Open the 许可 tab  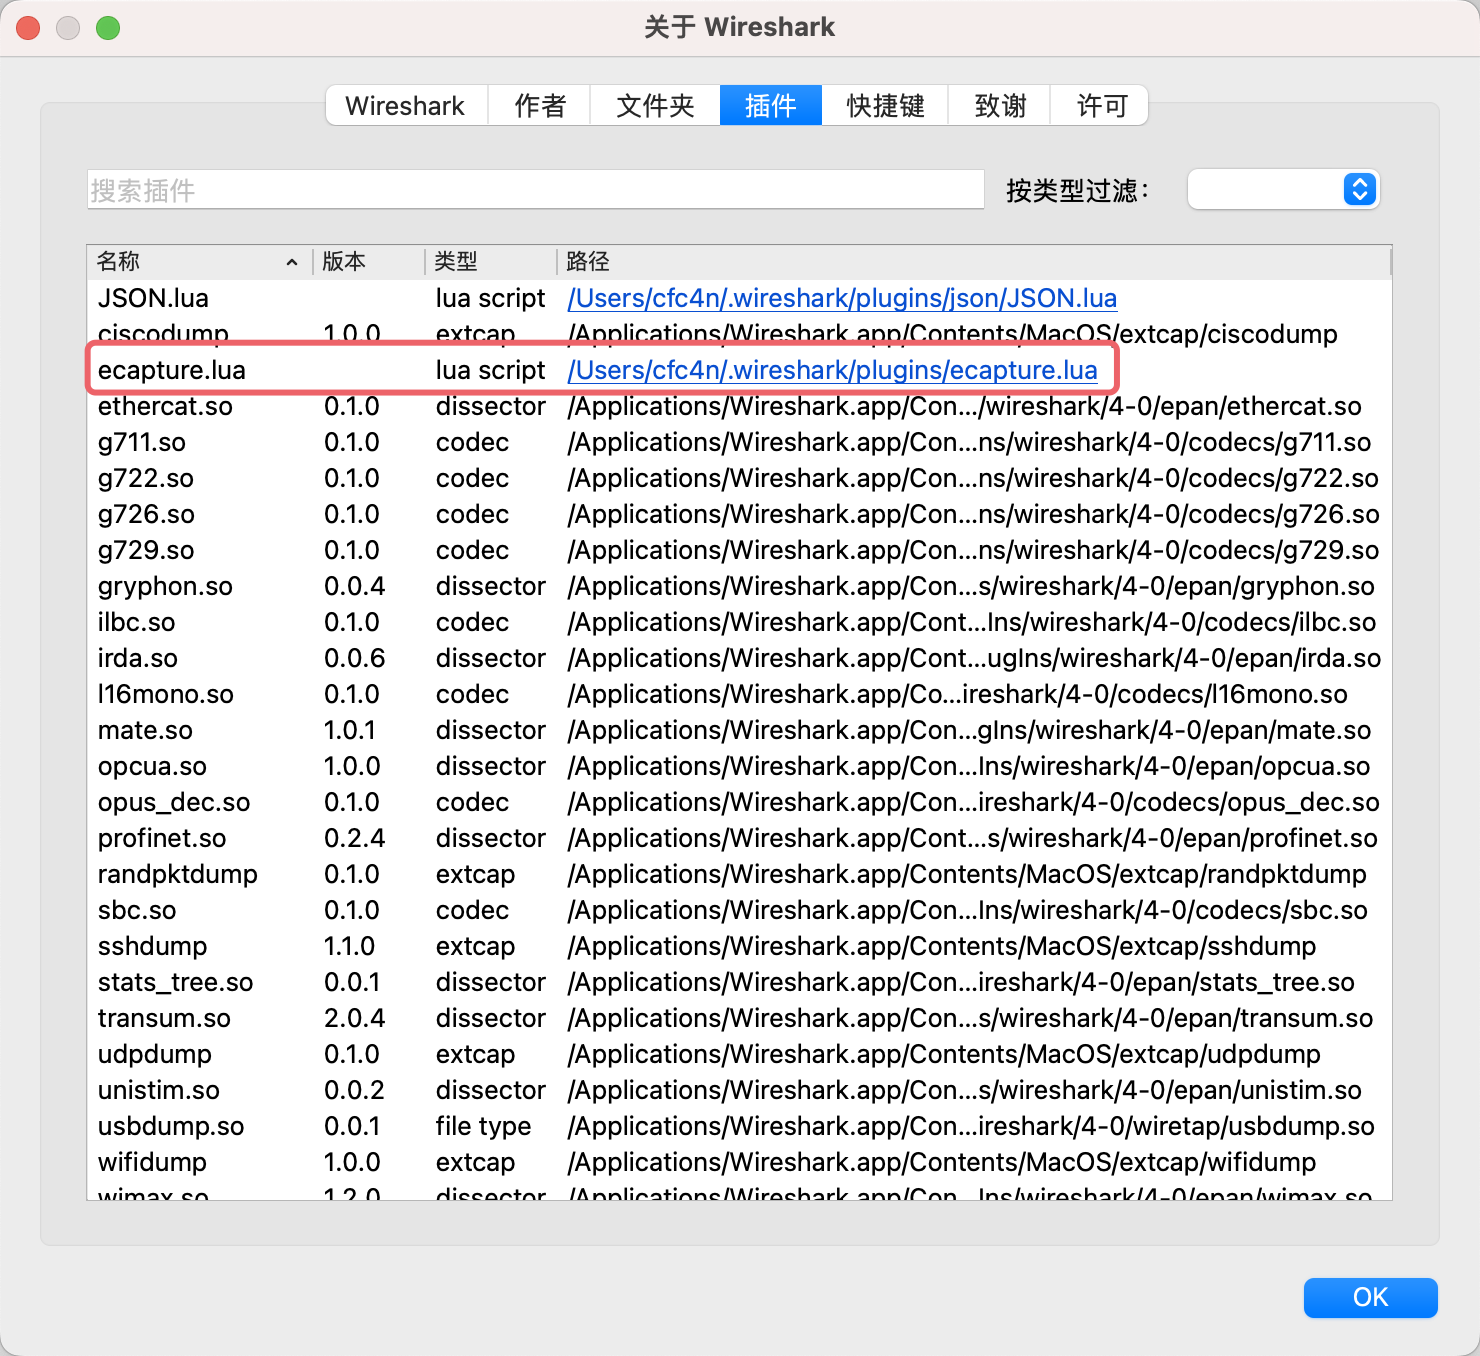click(x=1101, y=105)
